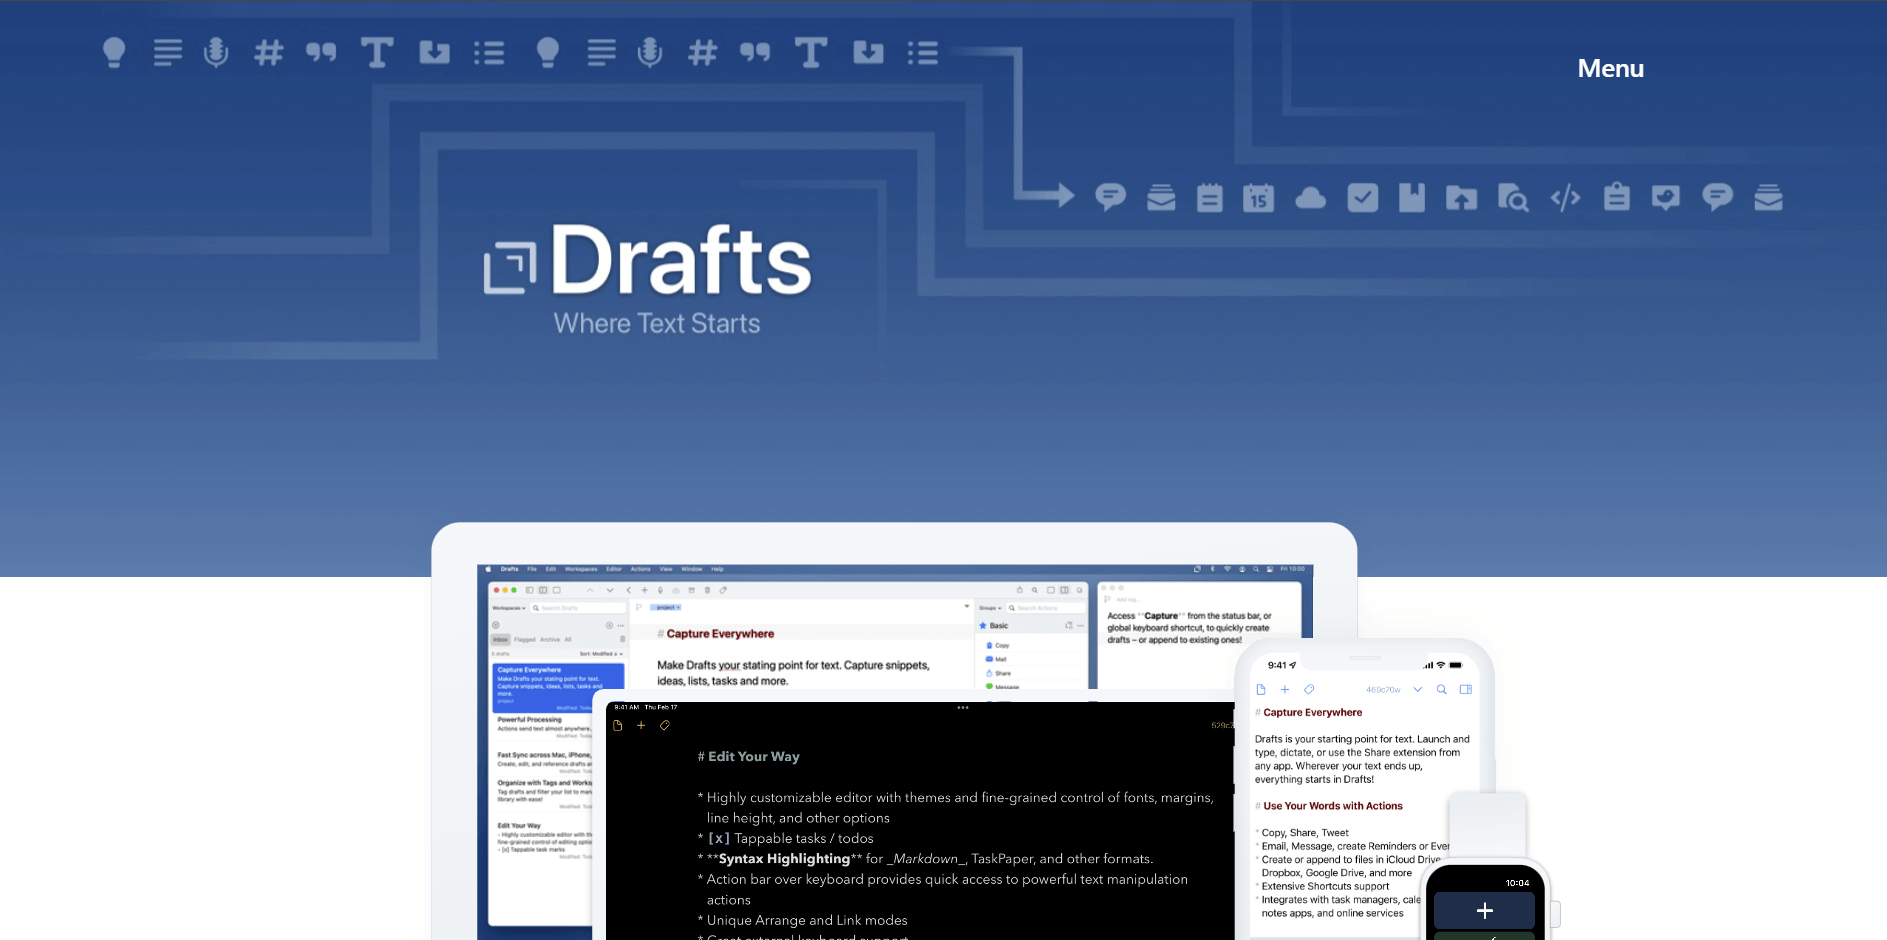Image resolution: width=1887 pixels, height=940 pixels.
Task: Click the Search Actions field
Action: [1046, 608]
